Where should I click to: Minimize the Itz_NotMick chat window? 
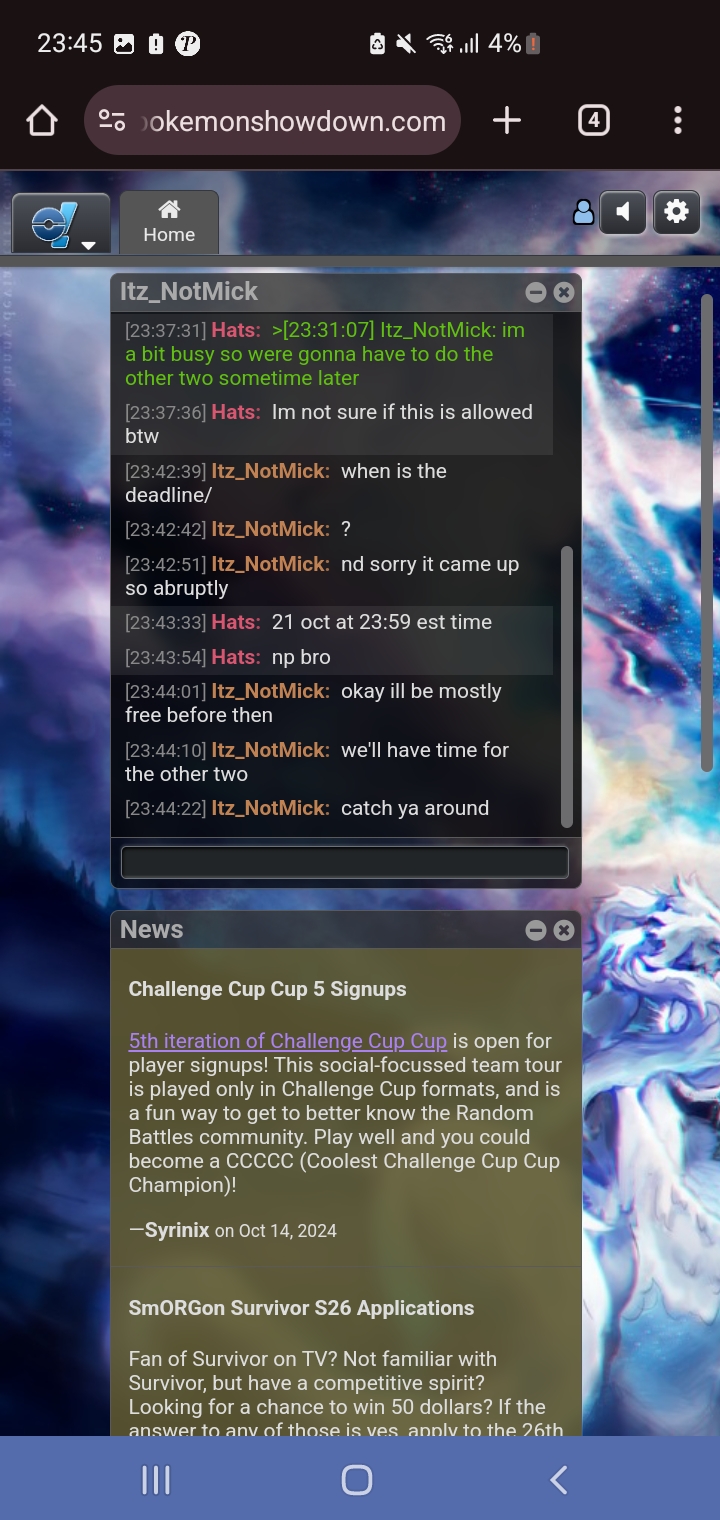click(536, 292)
